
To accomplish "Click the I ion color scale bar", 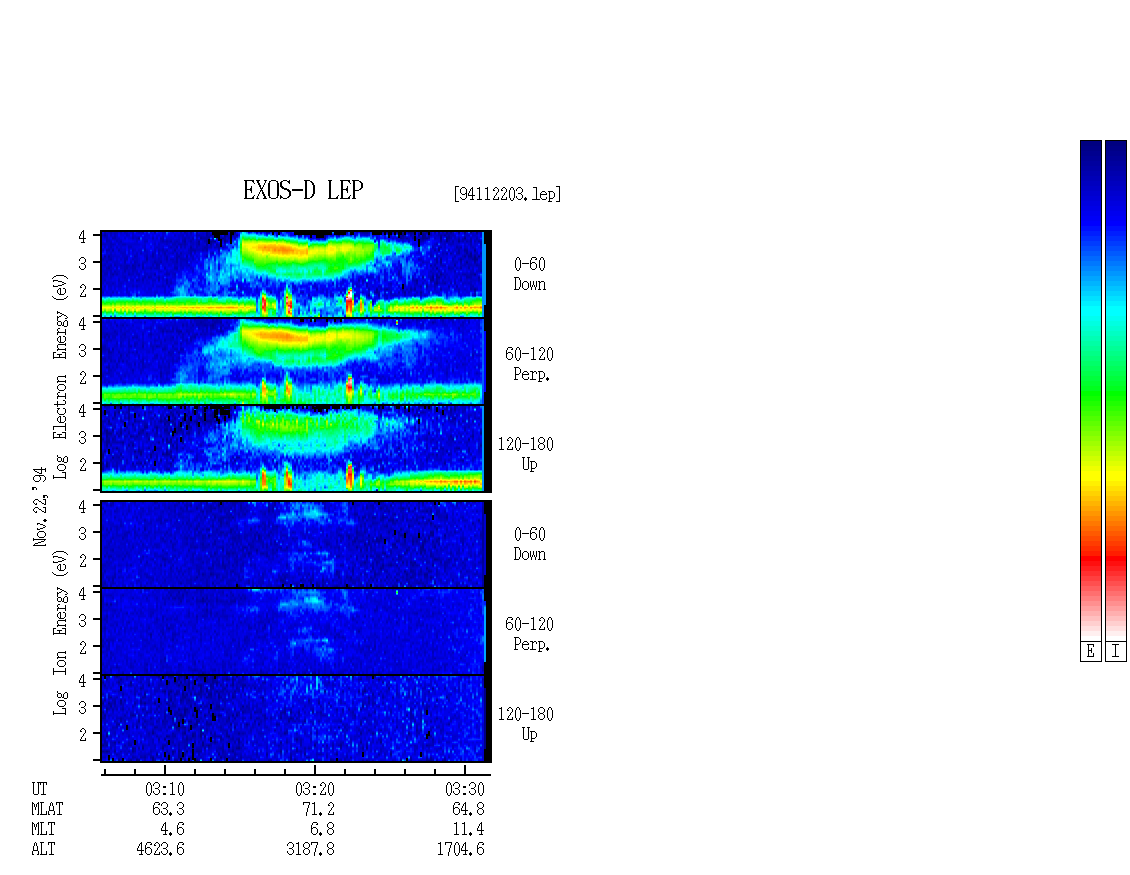I will tap(1116, 390).
